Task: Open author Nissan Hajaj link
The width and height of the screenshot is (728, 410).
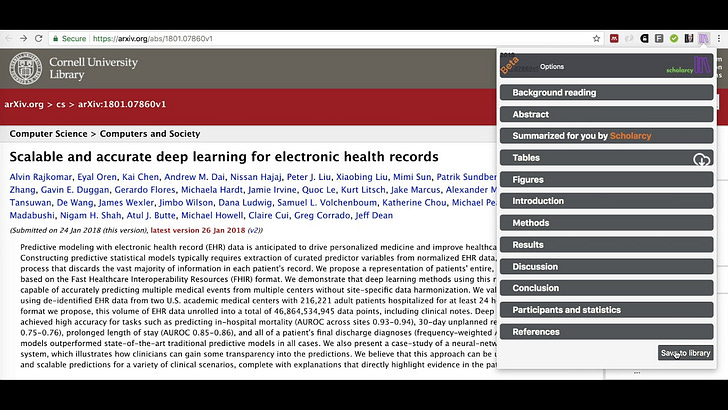Action: pyautogui.click(x=256, y=177)
